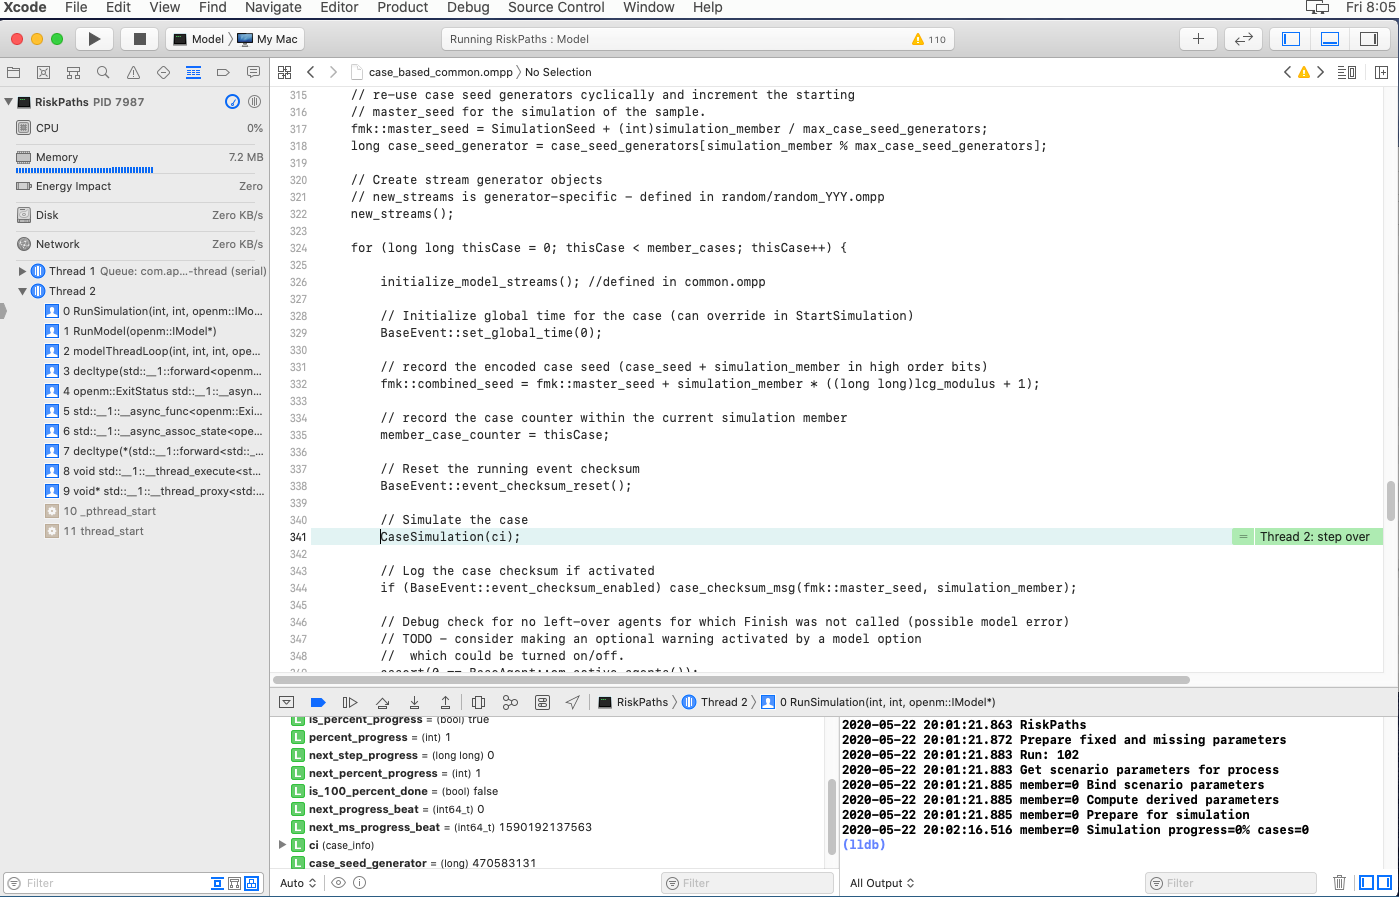Open the Source Control menu

(x=556, y=7)
